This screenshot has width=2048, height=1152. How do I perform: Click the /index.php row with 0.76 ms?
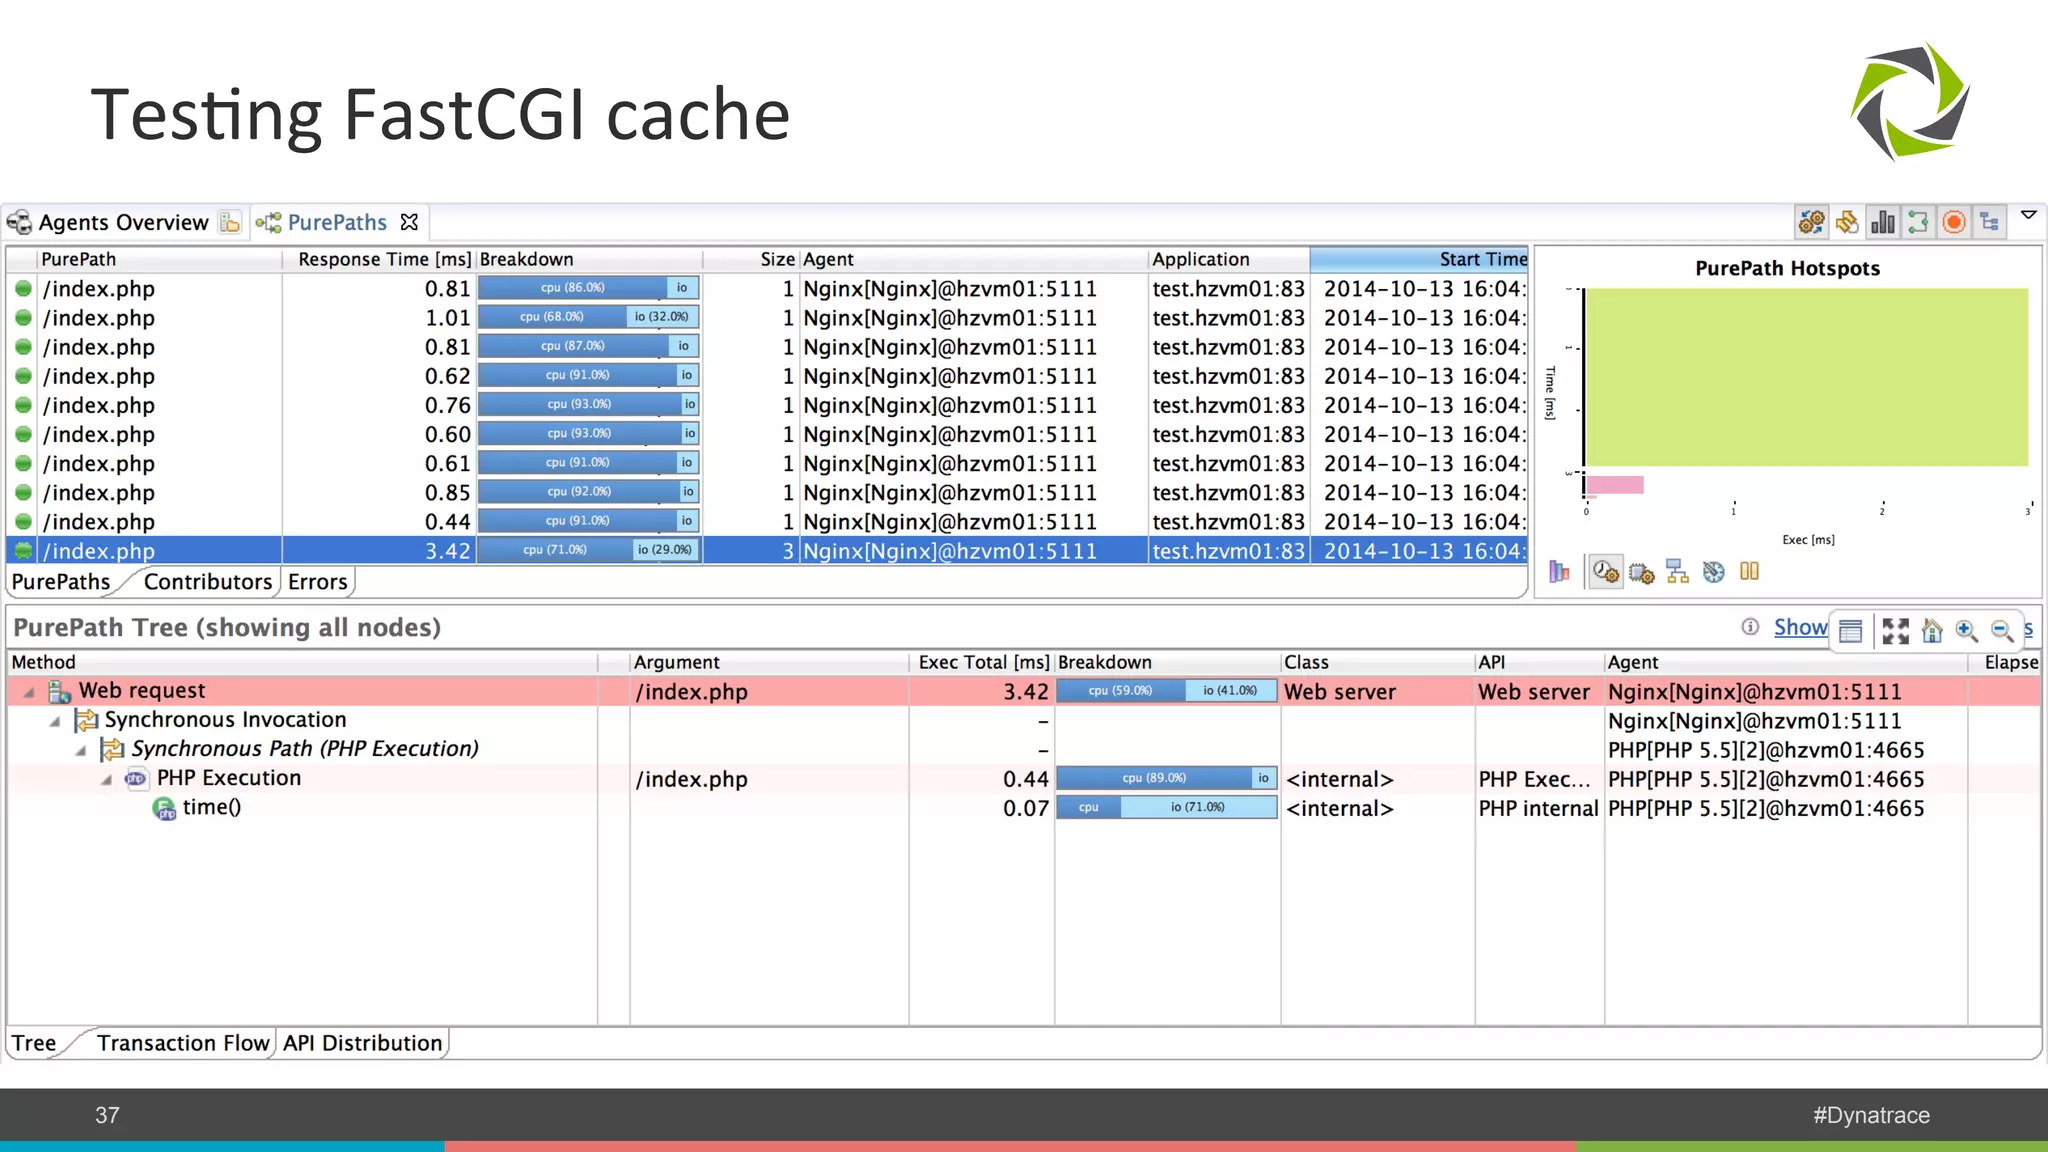(767, 405)
